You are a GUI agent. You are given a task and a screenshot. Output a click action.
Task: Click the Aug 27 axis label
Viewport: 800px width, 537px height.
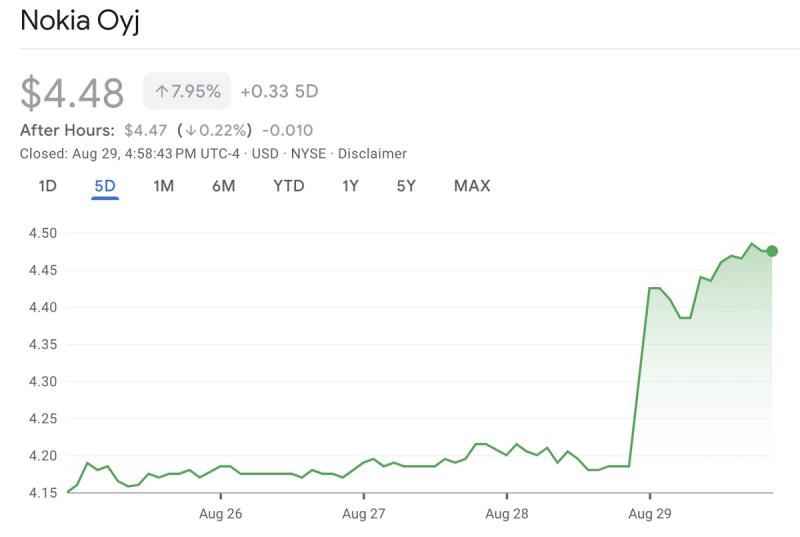pyautogui.click(x=364, y=514)
